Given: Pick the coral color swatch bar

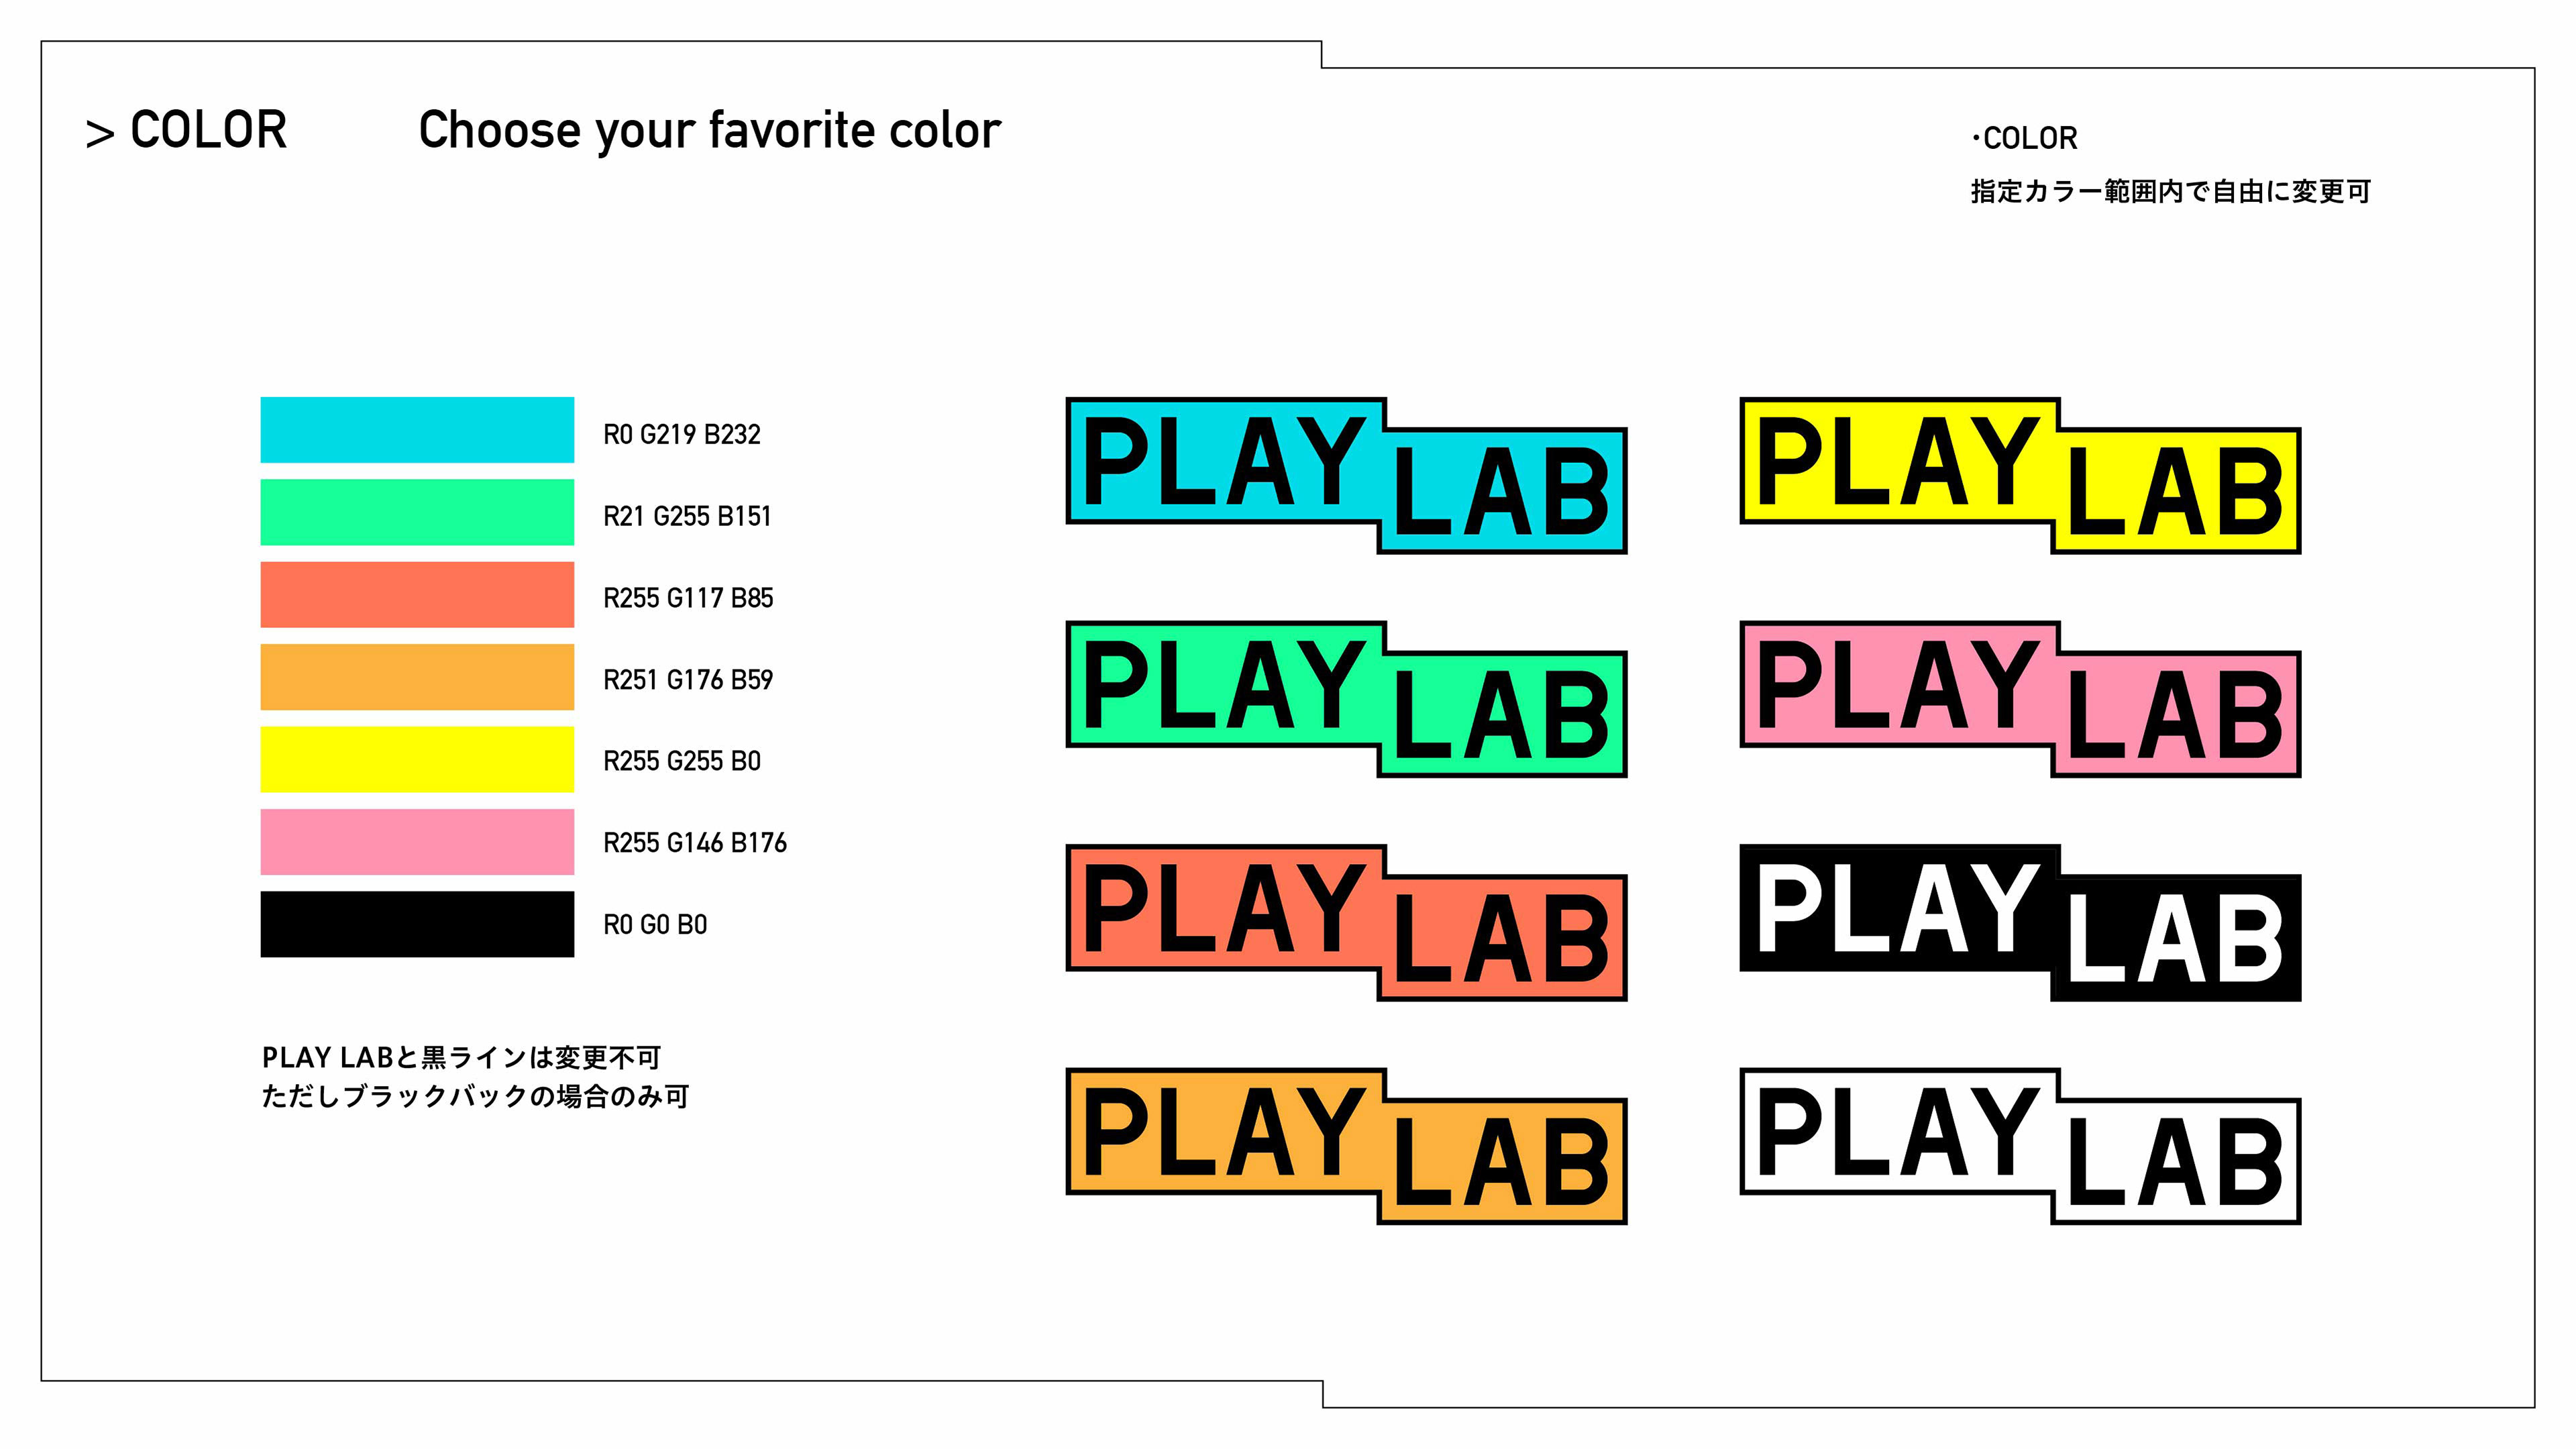Looking at the screenshot, I should pos(417,595).
